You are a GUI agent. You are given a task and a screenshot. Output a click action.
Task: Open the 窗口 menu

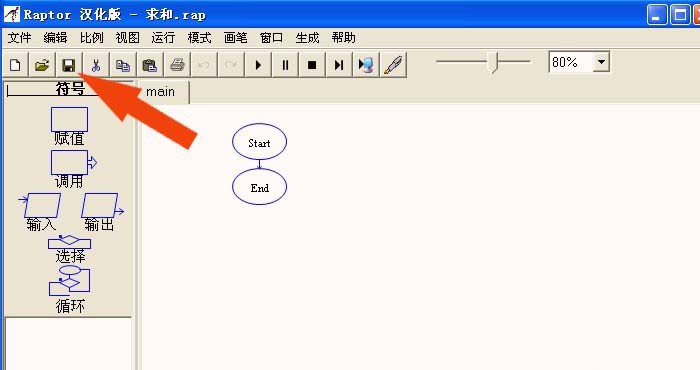pyautogui.click(x=271, y=38)
